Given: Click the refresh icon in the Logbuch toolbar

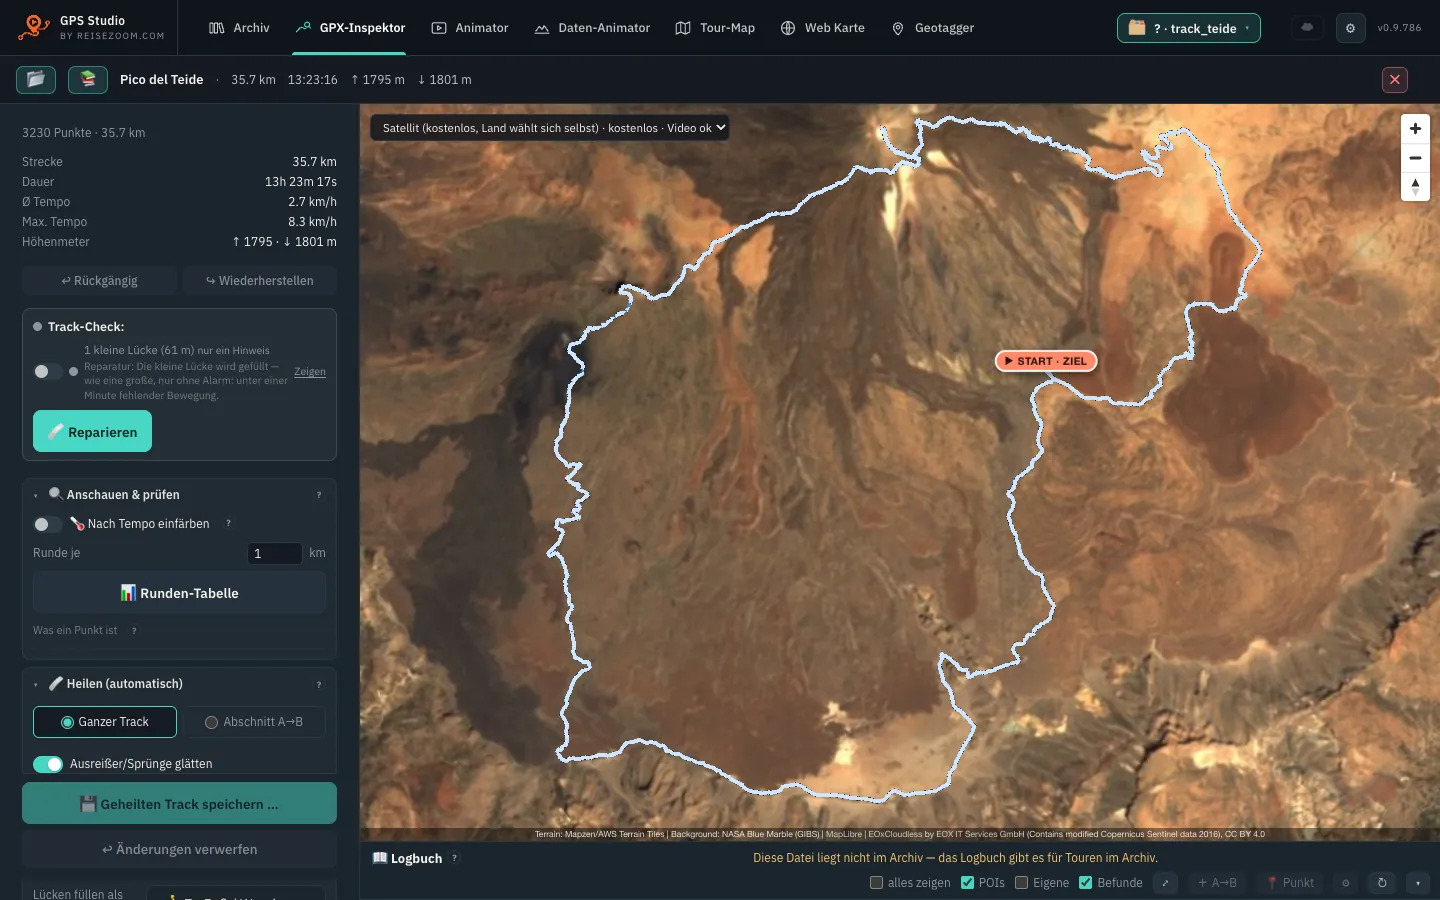Looking at the screenshot, I should click(1382, 883).
